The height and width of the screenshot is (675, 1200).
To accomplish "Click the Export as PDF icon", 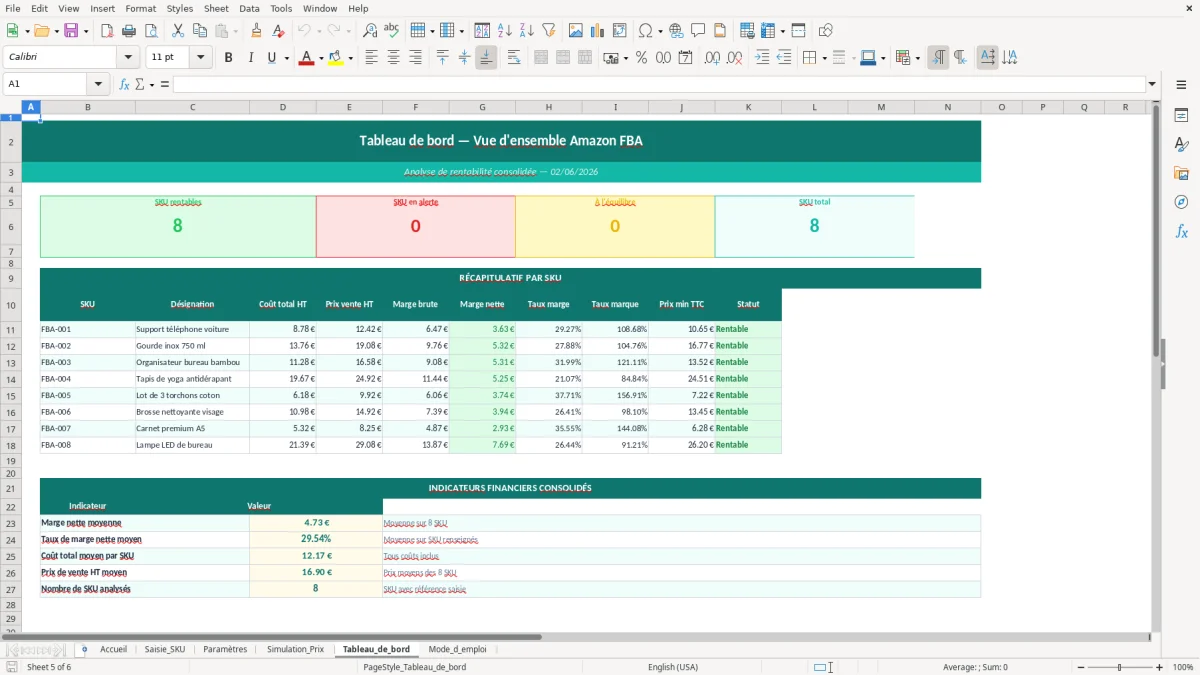I will [x=107, y=31].
